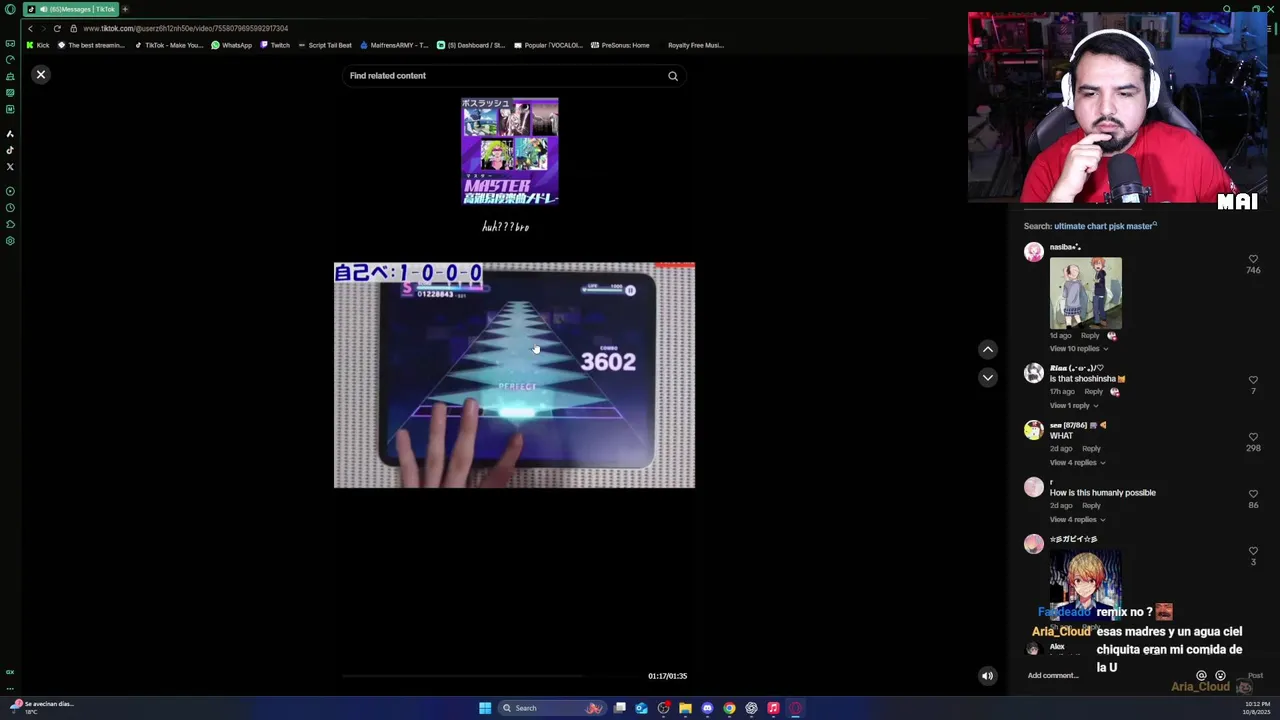This screenshot has height=720, width=1280.
Task: Open search link 'ultimate chart pjsk master'
Action: click(x=1105, y=226)
